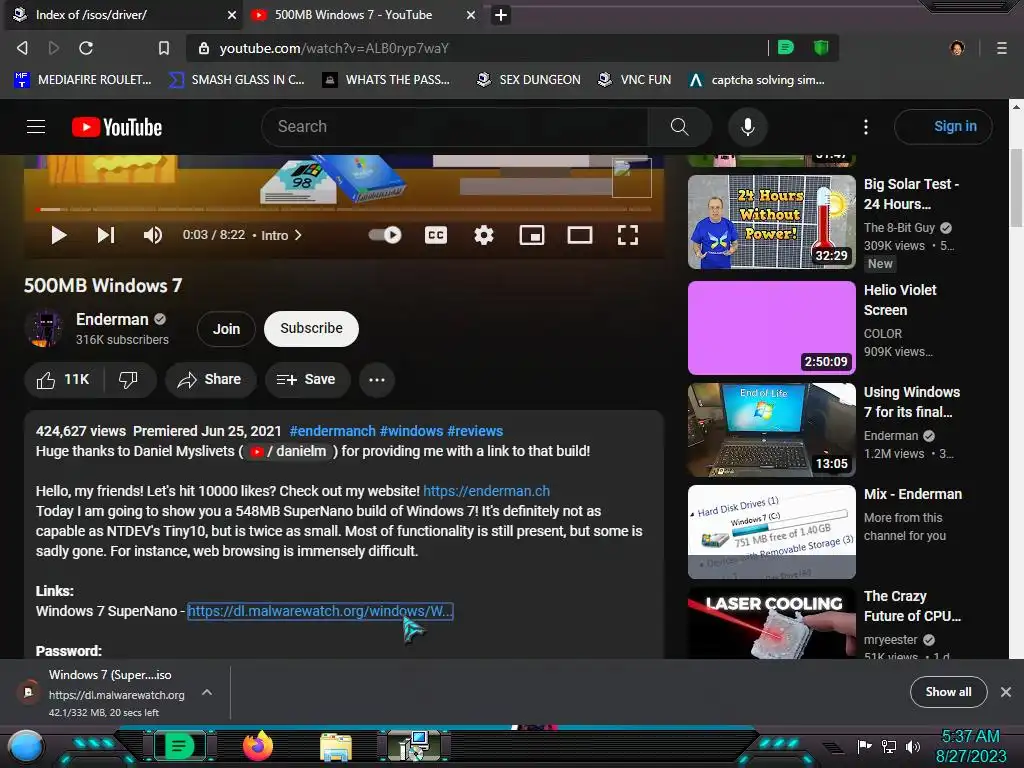This screenshot has width=1024, height=768.
Task: Click the browser address bar URL
Action: point(334,48)
